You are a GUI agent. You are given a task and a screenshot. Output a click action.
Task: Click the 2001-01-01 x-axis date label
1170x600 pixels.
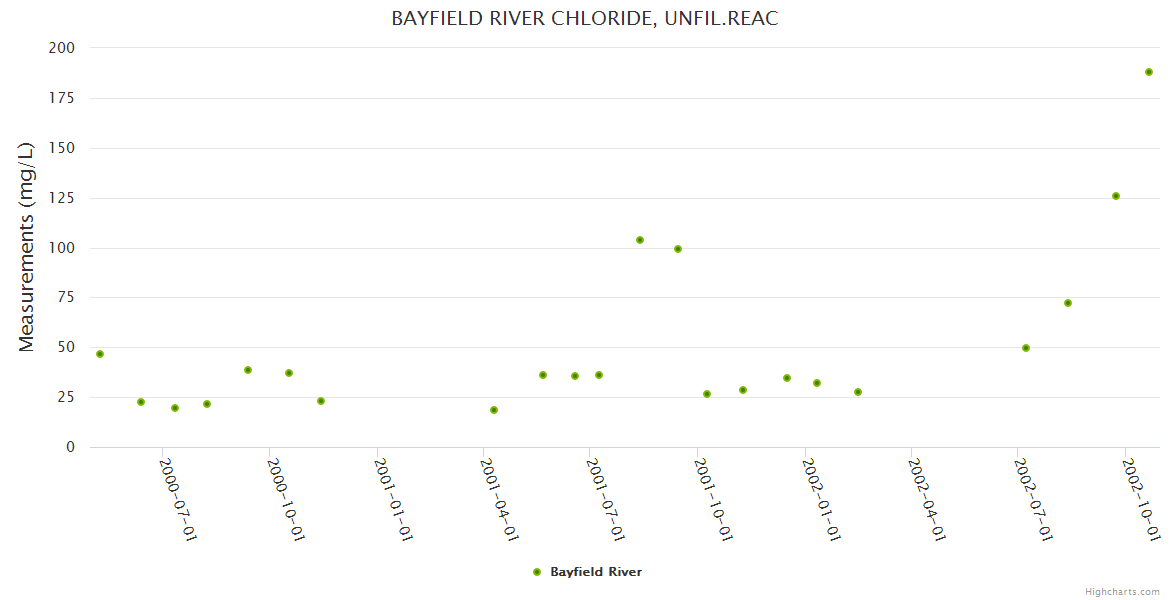point(394,499)
